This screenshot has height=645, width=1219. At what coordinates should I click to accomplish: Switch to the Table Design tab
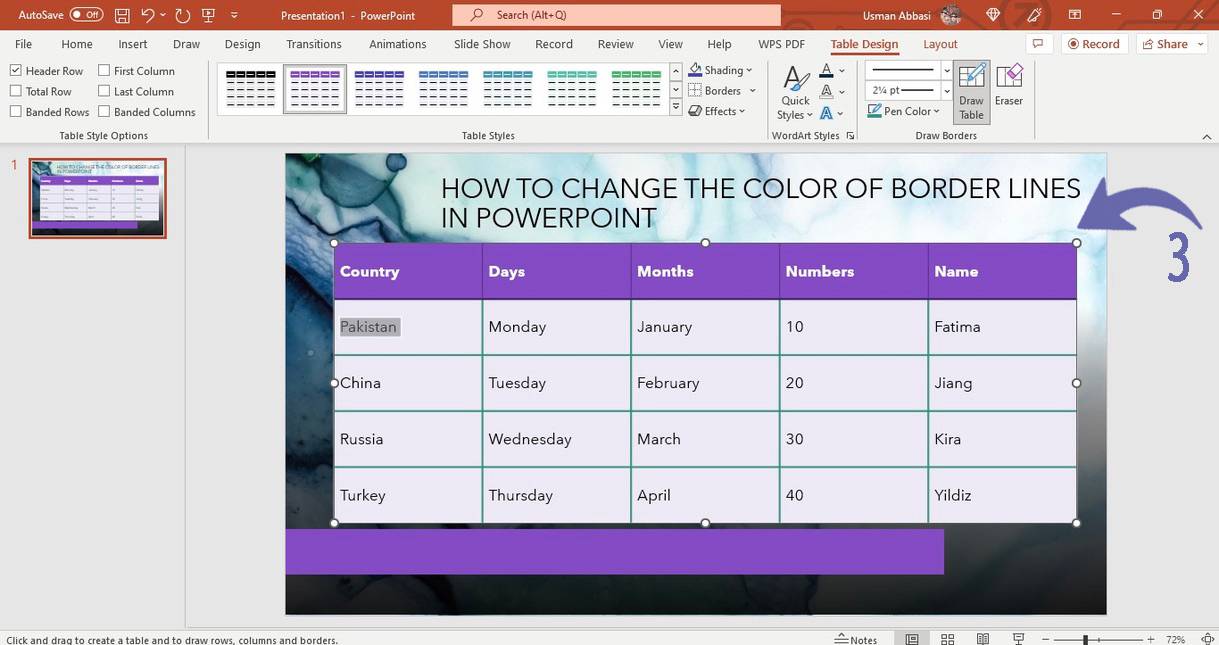pyautogui.click(x=863, y=44)
